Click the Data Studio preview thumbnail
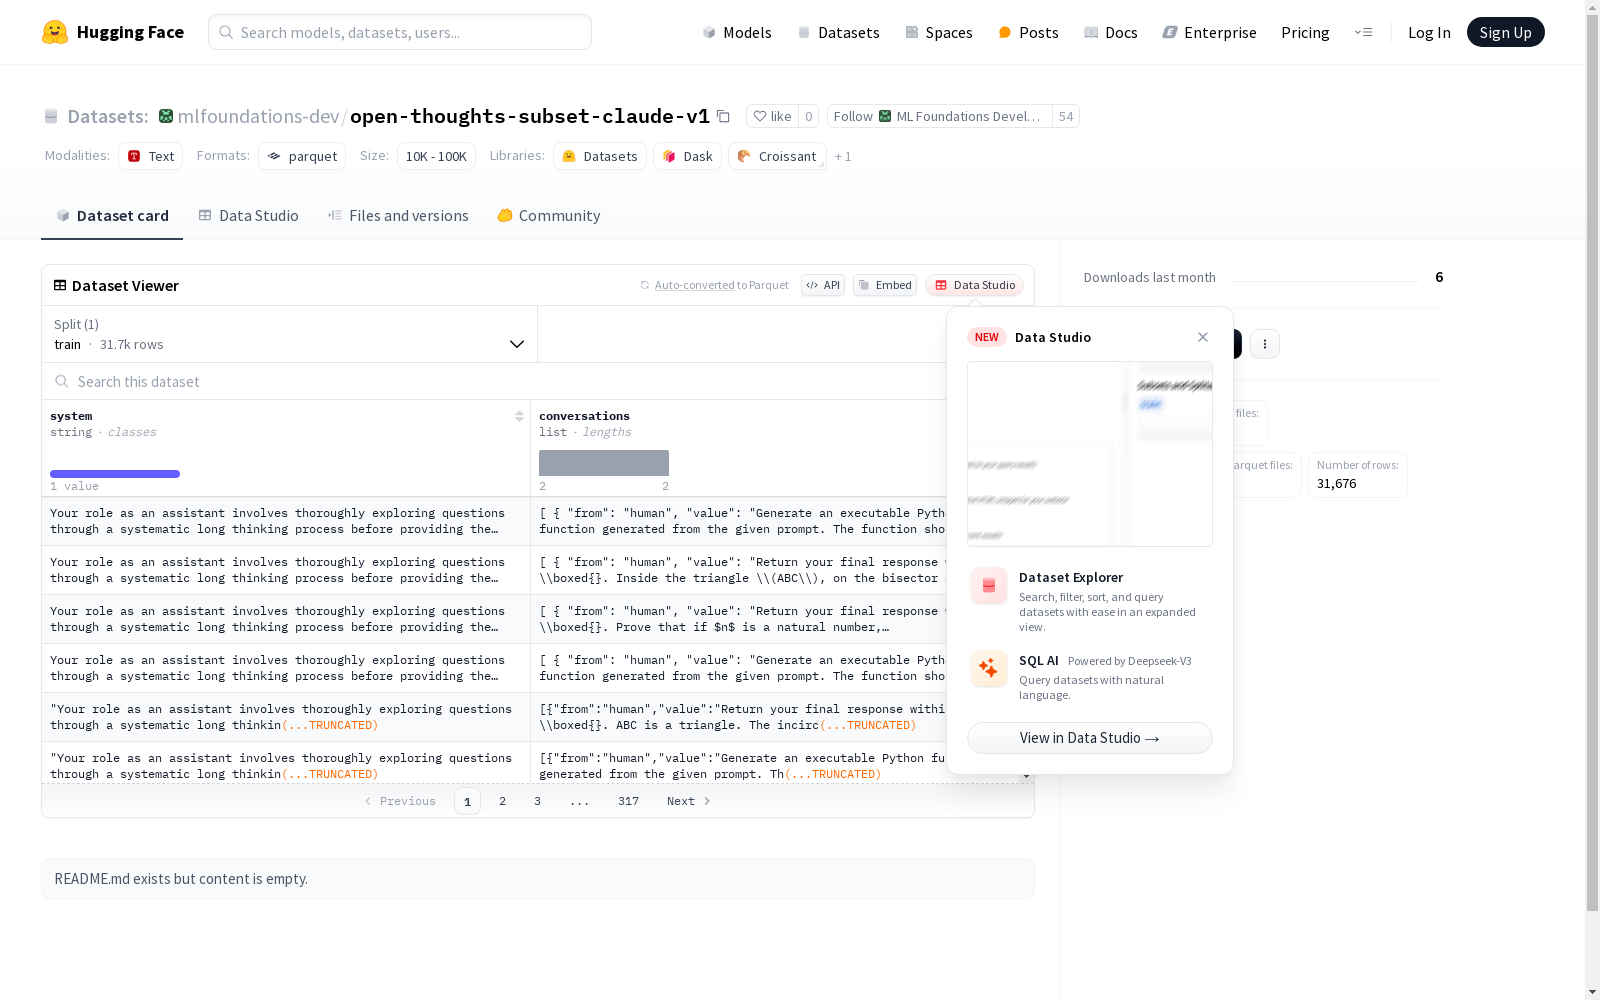This screenshot has height=1000, width=1600. (1090, 454)
